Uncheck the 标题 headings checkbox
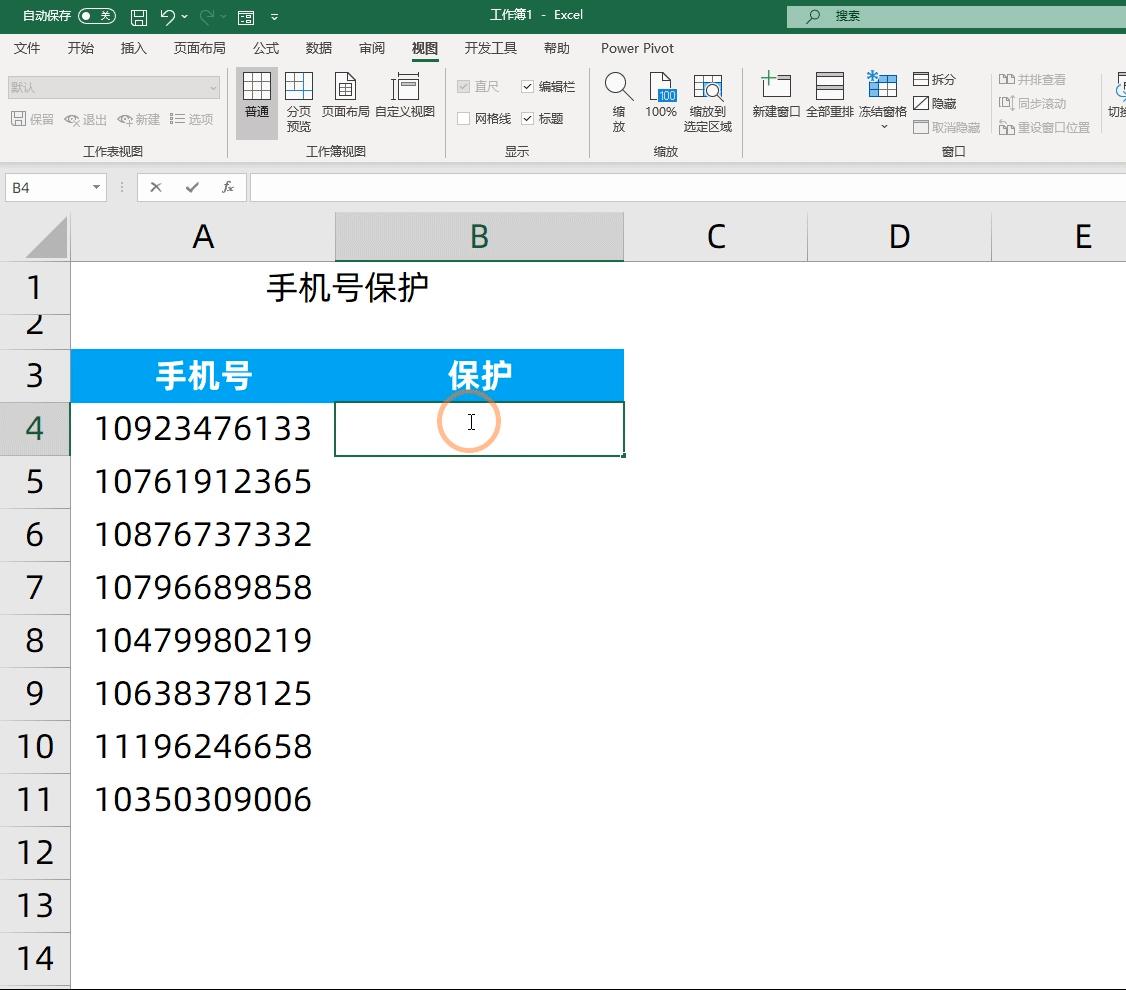1126x990 pixels. [x=528, y=118]
